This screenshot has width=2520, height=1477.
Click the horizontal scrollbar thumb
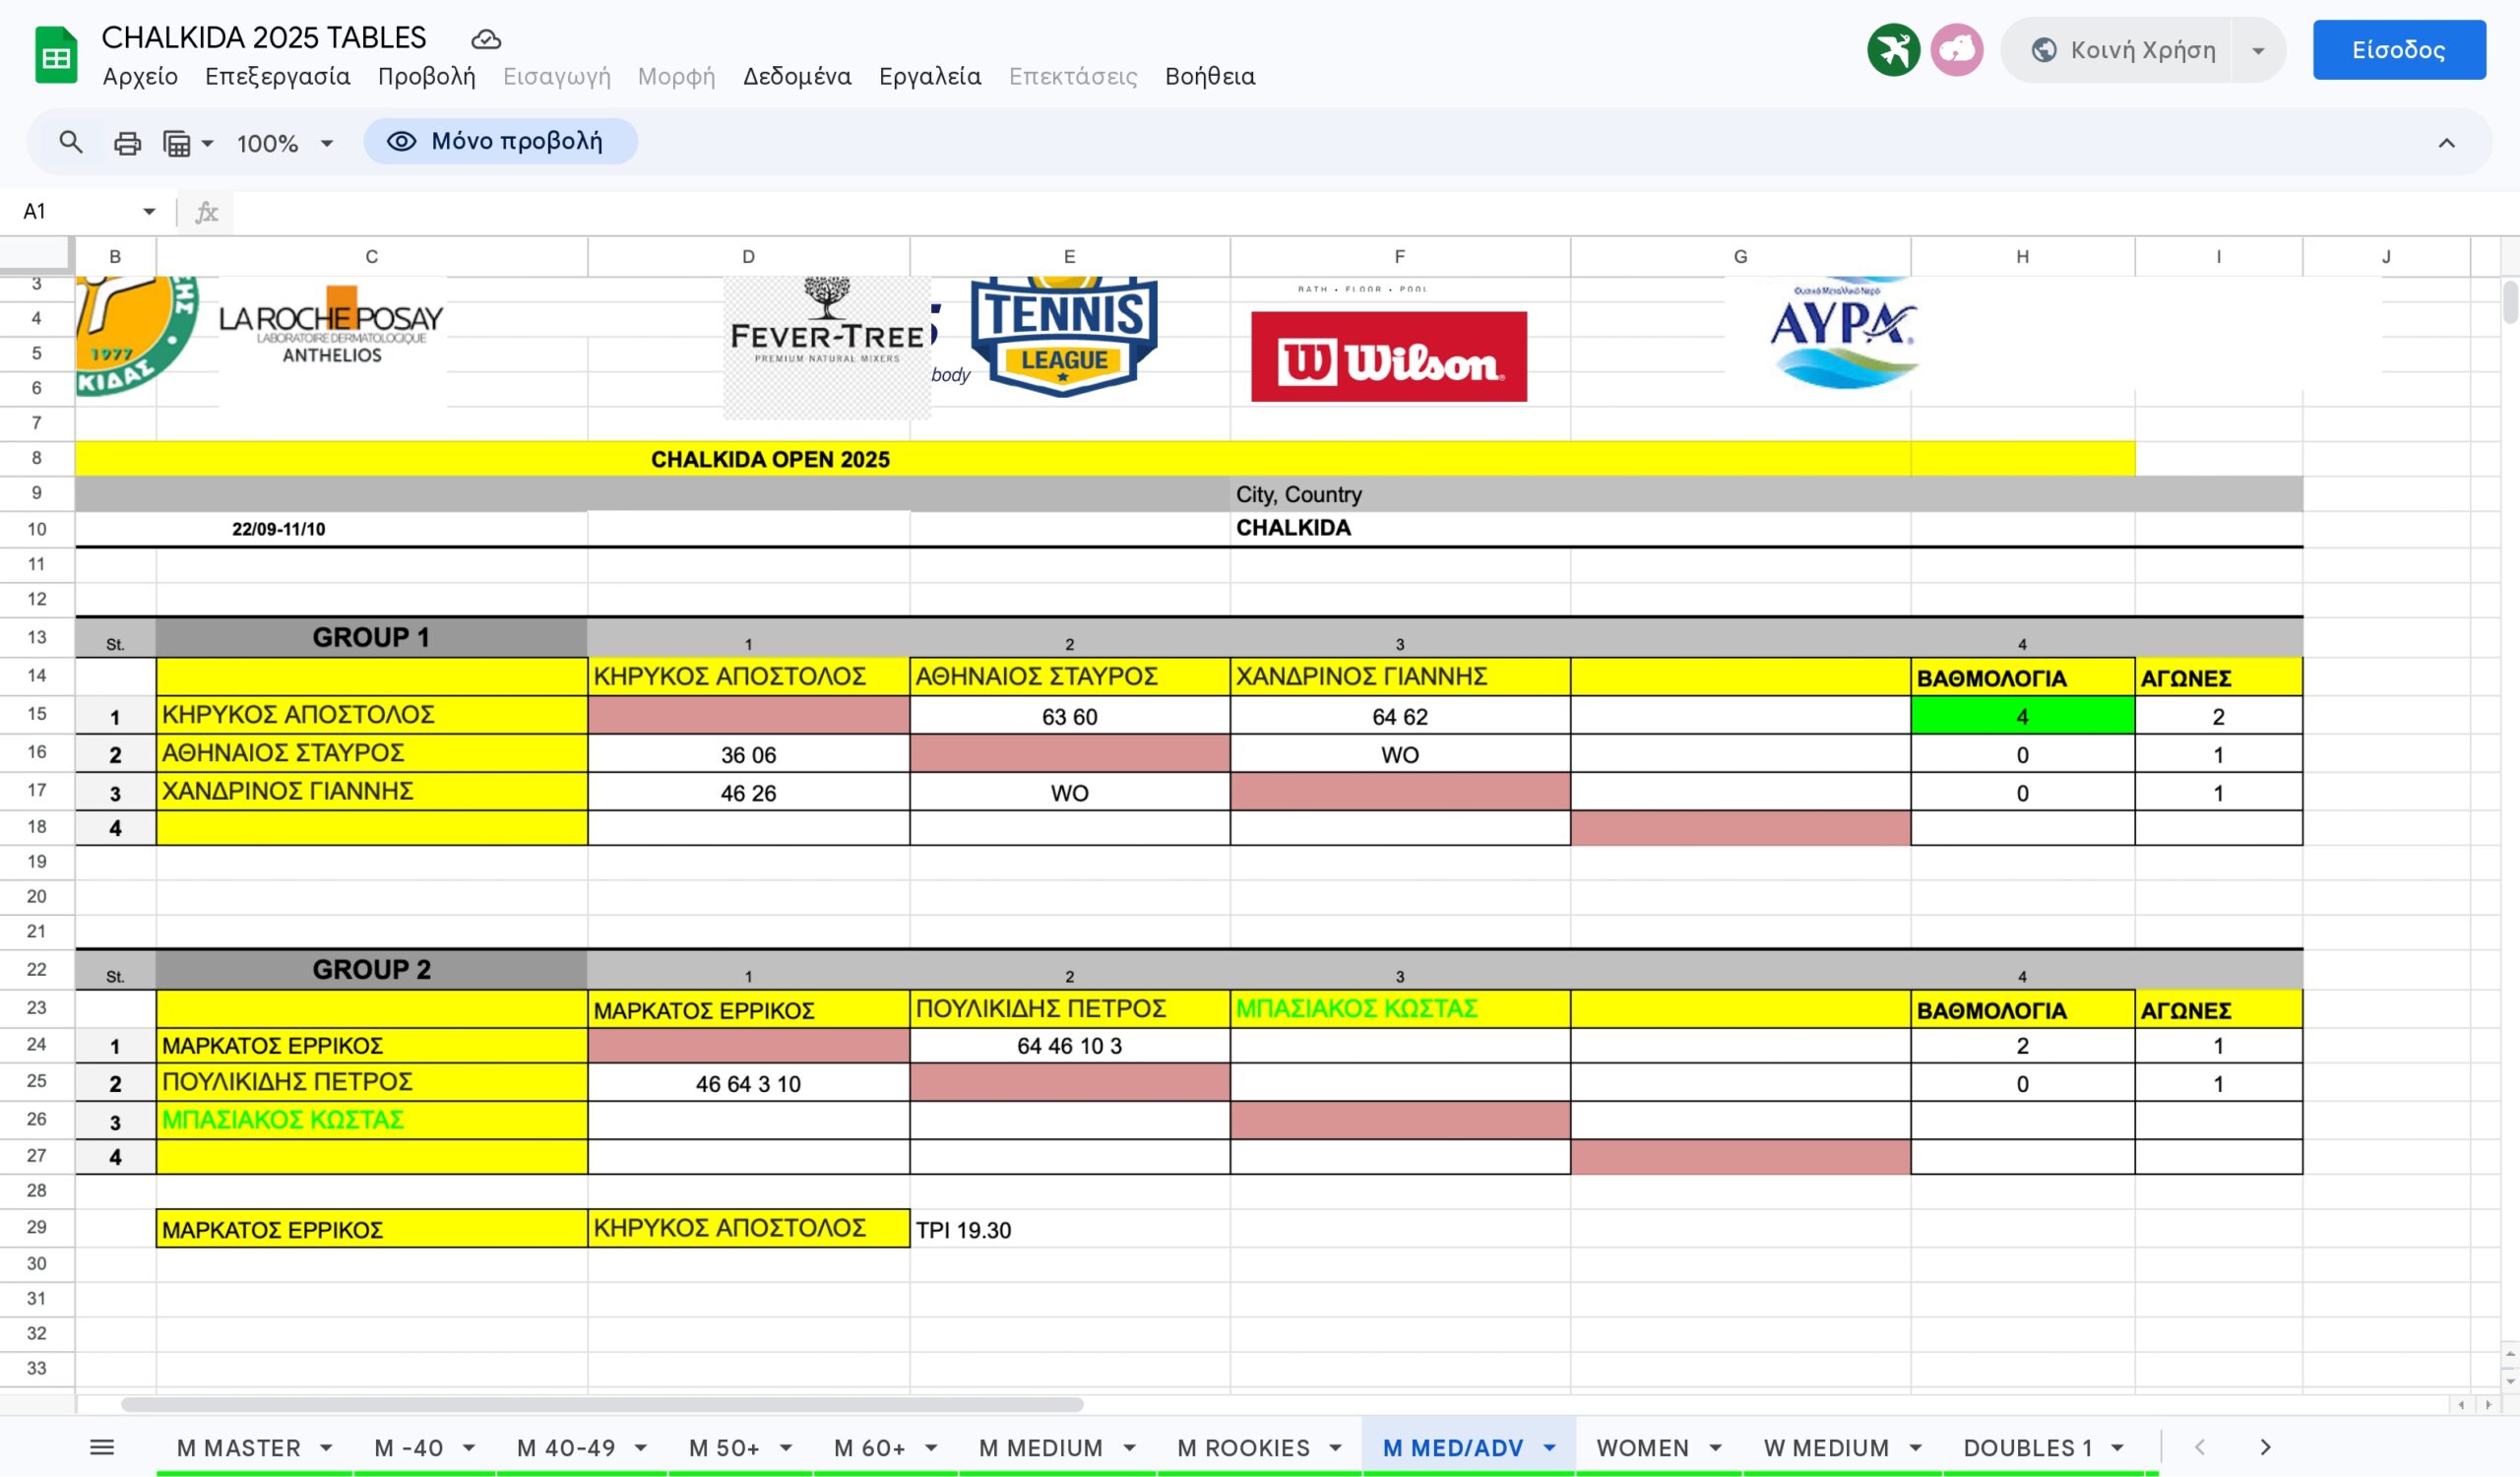point(602,1404)
